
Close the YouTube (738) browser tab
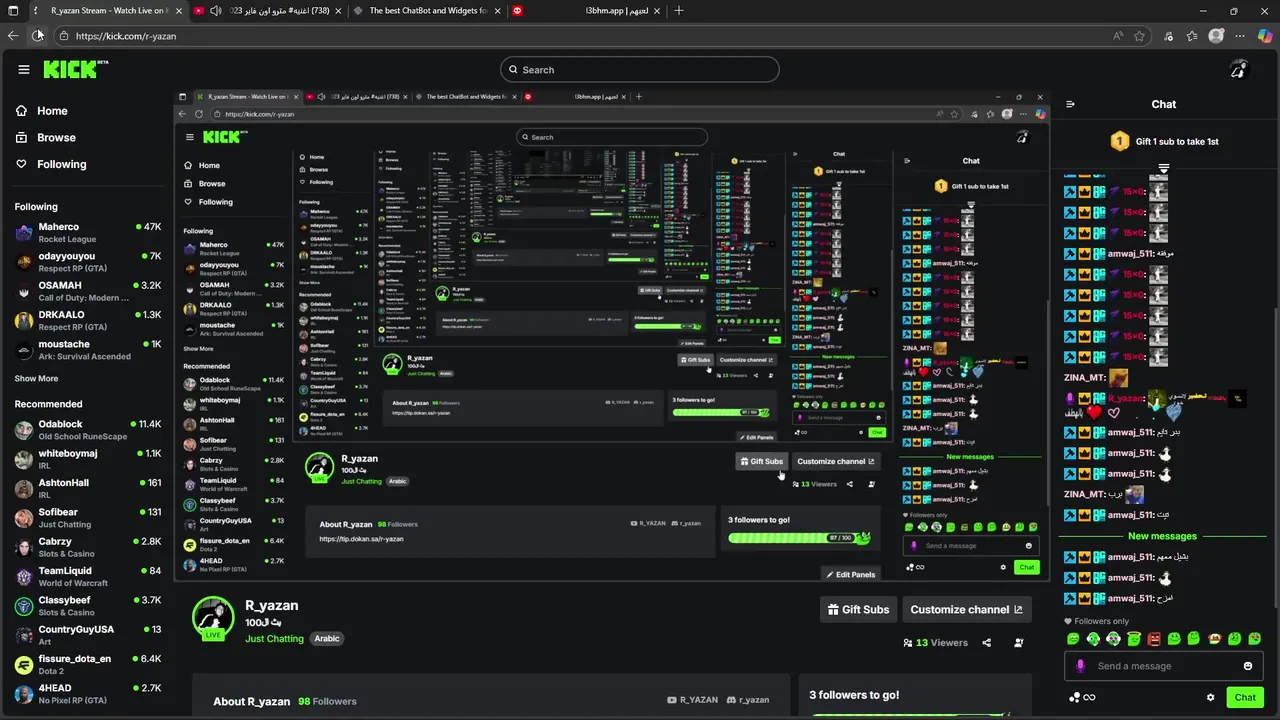pyautogui.click(x=336, y=11)
